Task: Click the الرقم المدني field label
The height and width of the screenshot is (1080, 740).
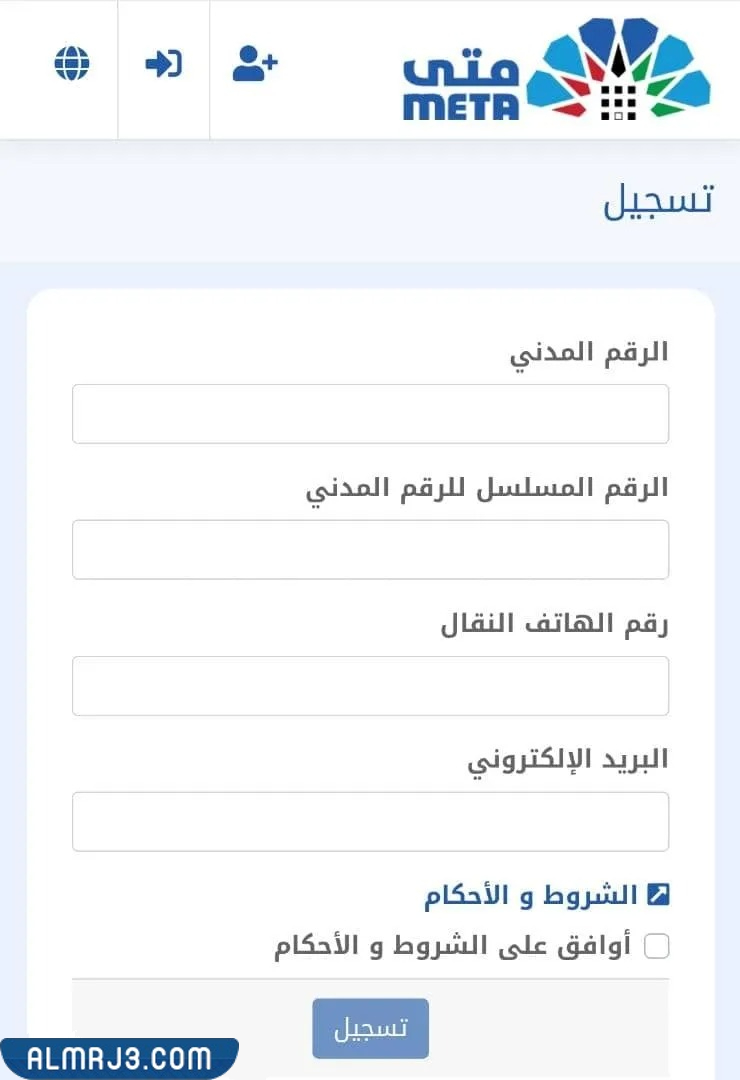Action: click(x=590, y=352)
